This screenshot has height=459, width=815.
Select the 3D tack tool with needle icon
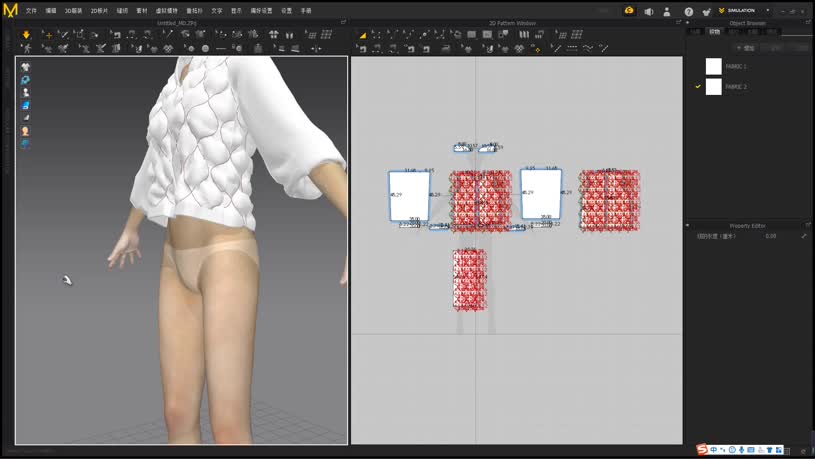pyautogui.click(x=167, y=35)
